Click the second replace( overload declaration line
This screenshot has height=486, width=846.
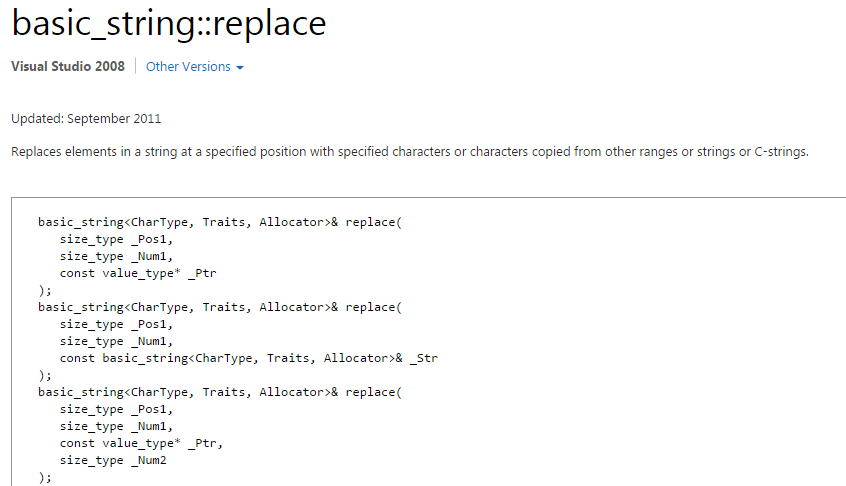point(220,307)
